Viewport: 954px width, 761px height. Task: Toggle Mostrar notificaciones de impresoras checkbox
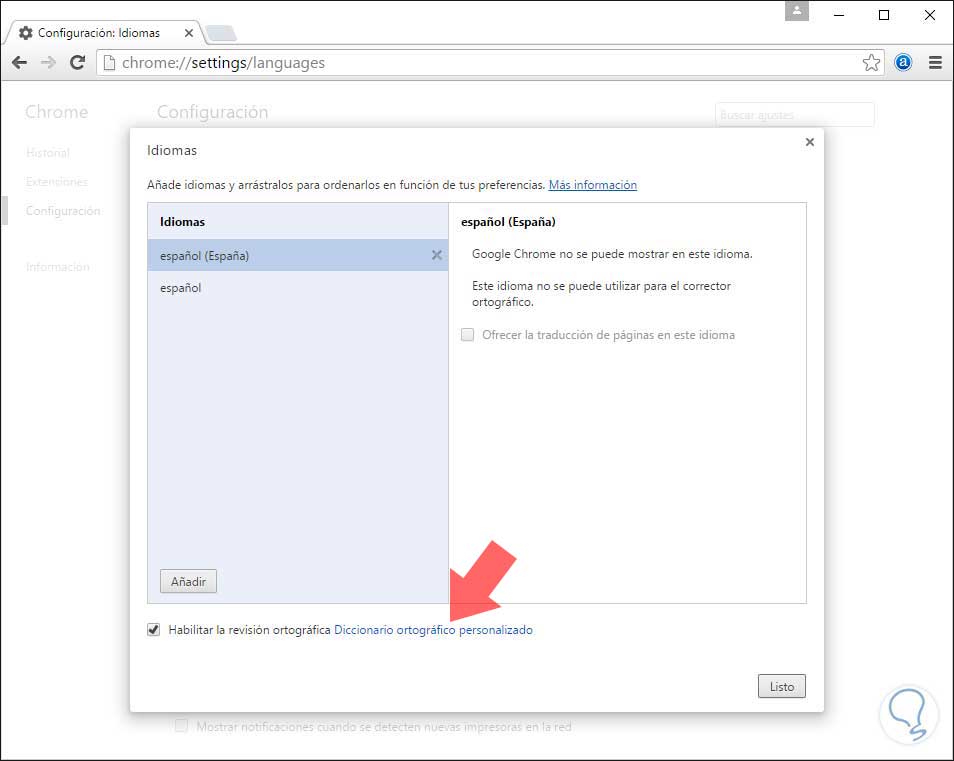(x=181, y=726)
